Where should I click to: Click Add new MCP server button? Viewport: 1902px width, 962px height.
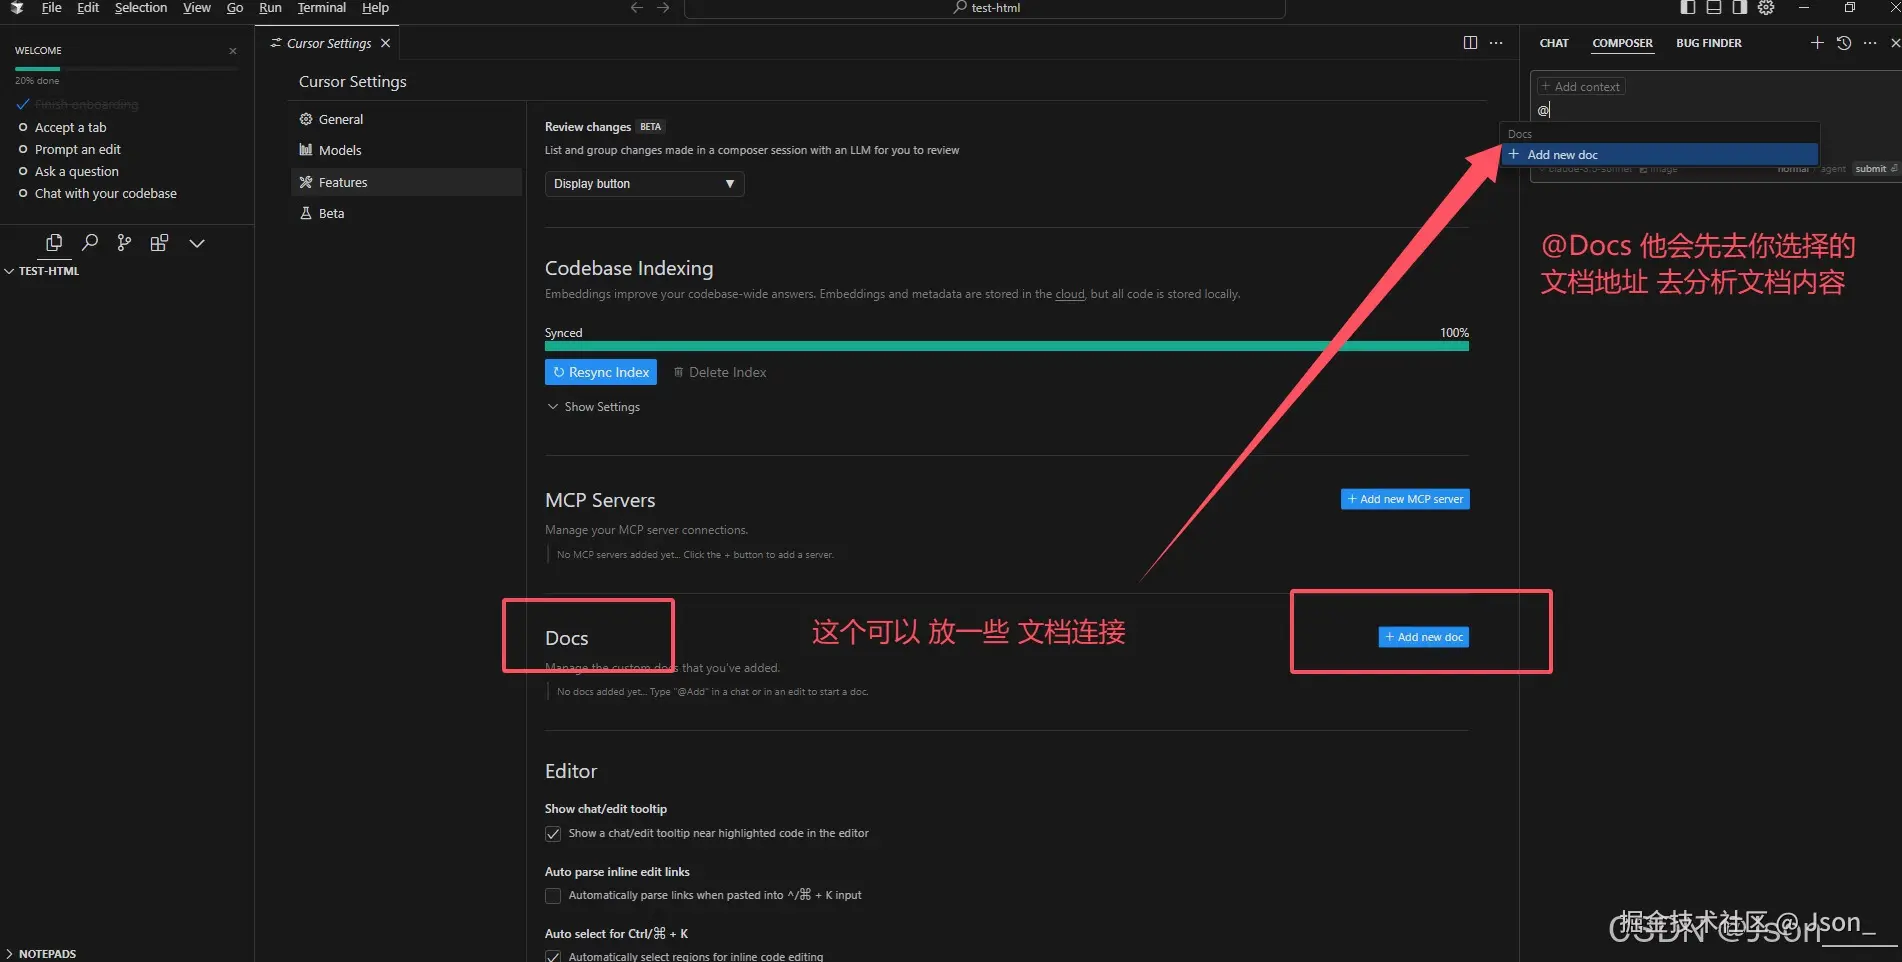[1405, 499]
